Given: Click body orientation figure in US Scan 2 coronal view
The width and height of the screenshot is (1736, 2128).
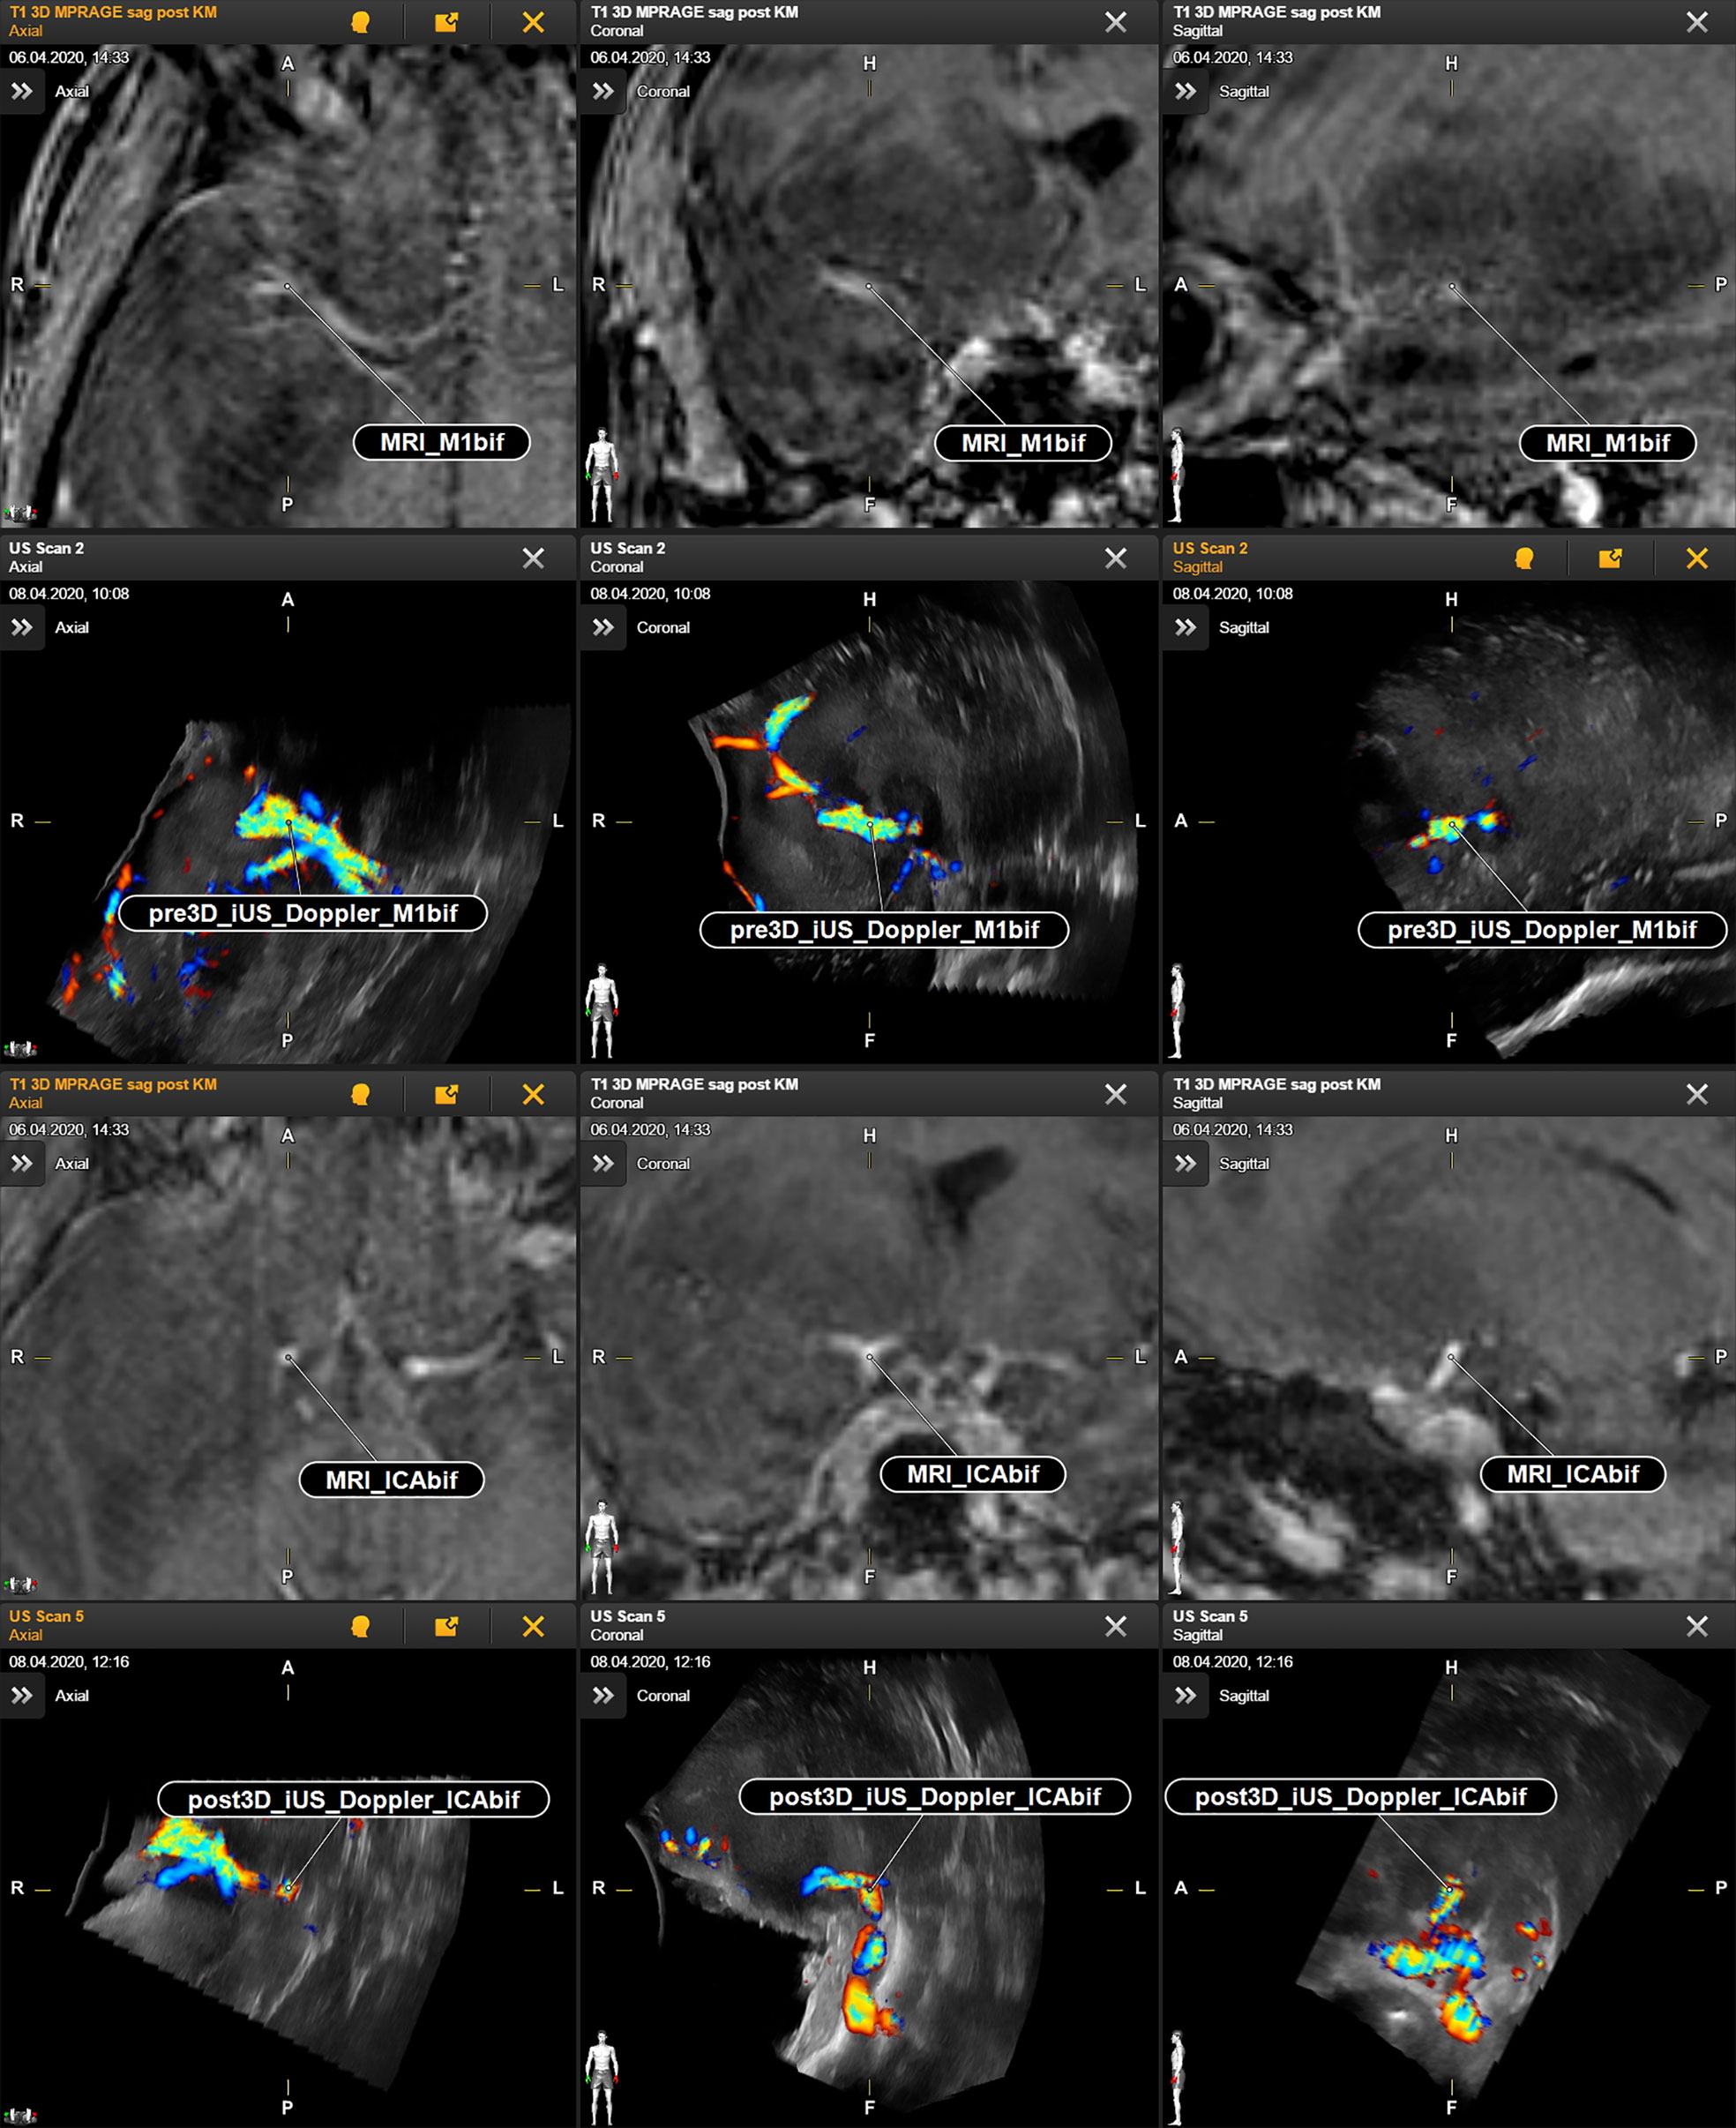Looking at the screenshot, I should (601, 1011).
